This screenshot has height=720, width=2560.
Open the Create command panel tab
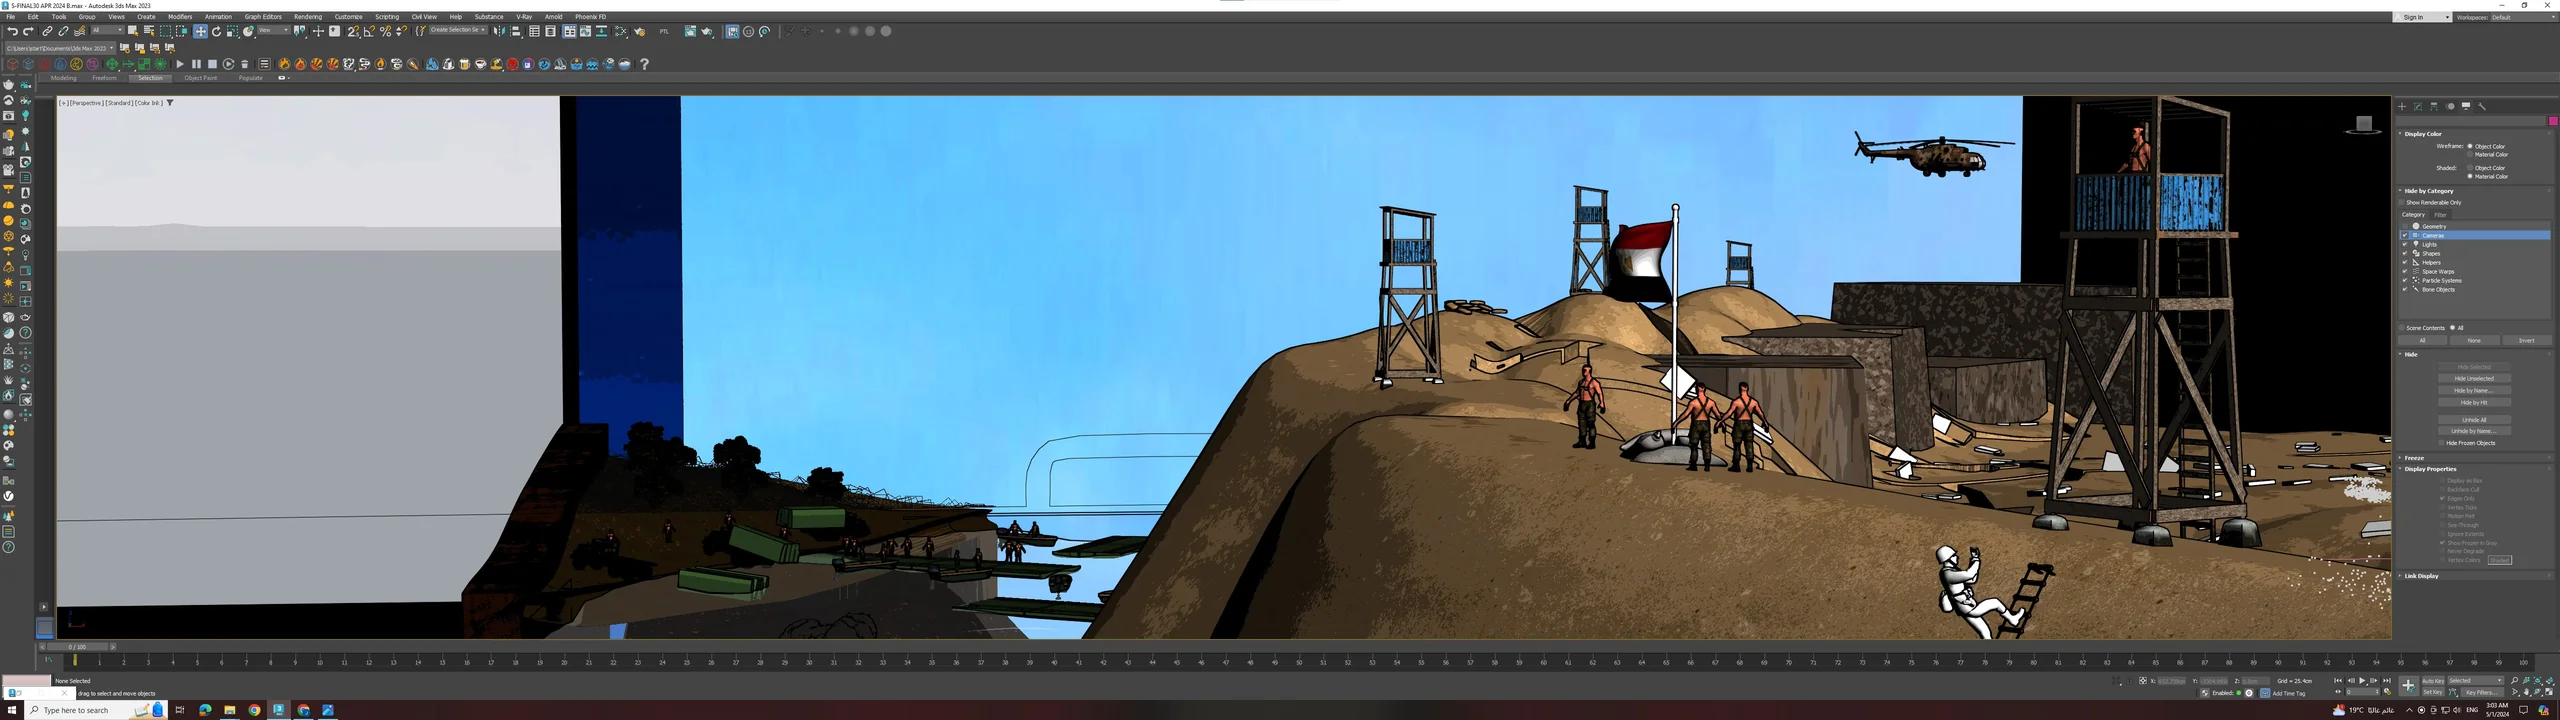click(2402, 106)
